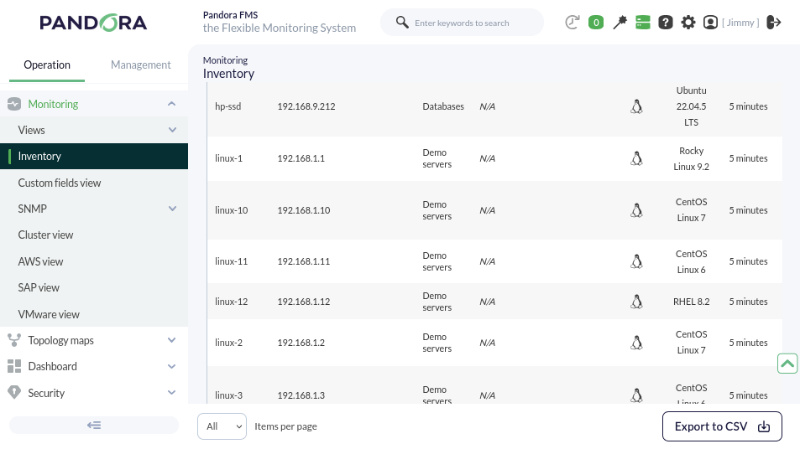The width and height of the screenshot is (800, 449).
Task: Open the green server status icon
Action: pyautogui.click(x=643, y=22)
